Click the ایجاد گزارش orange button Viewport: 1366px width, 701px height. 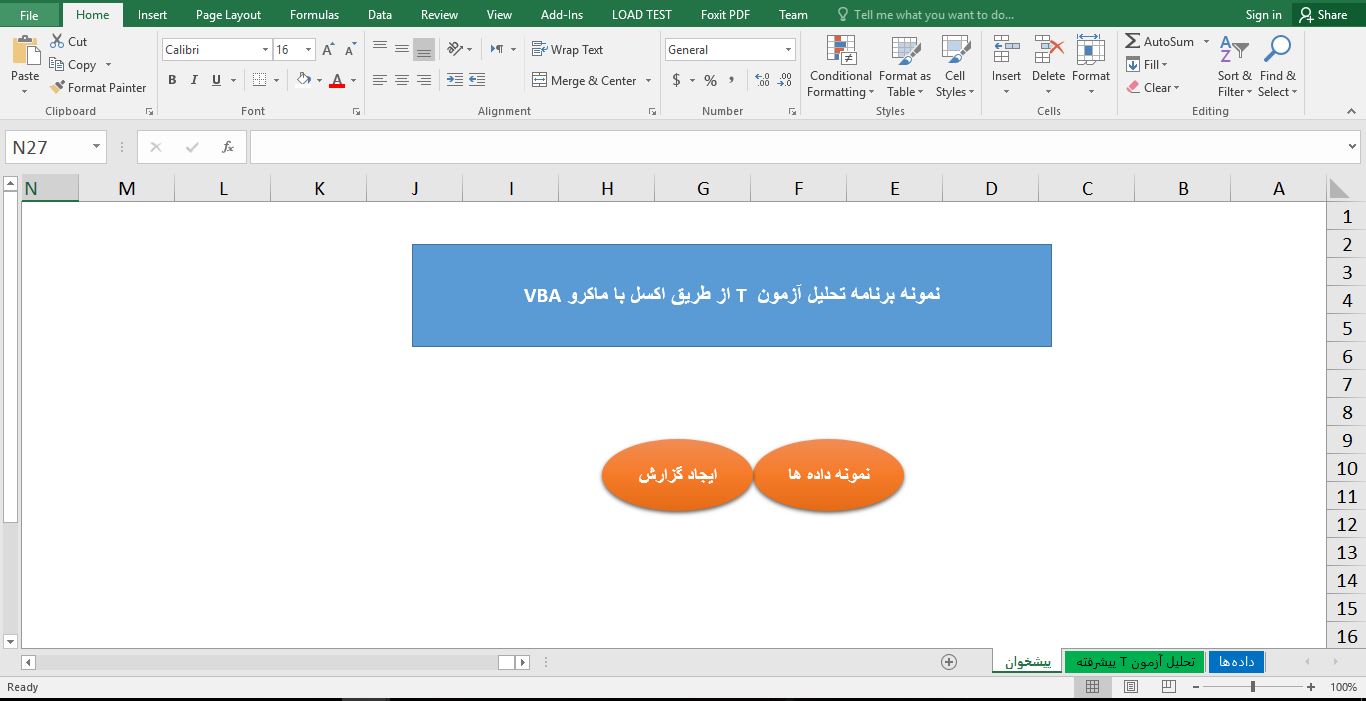tap(677, 475)
